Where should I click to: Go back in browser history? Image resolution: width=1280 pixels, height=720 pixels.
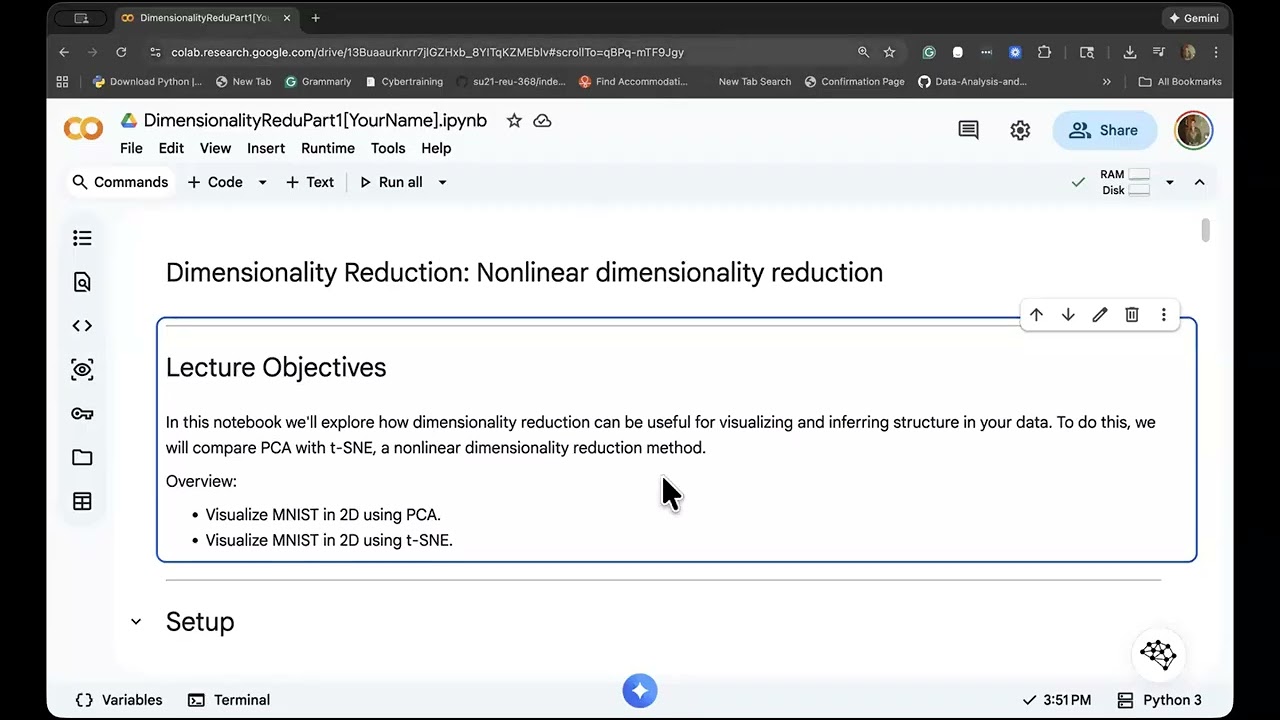click(x=64, y=52)
